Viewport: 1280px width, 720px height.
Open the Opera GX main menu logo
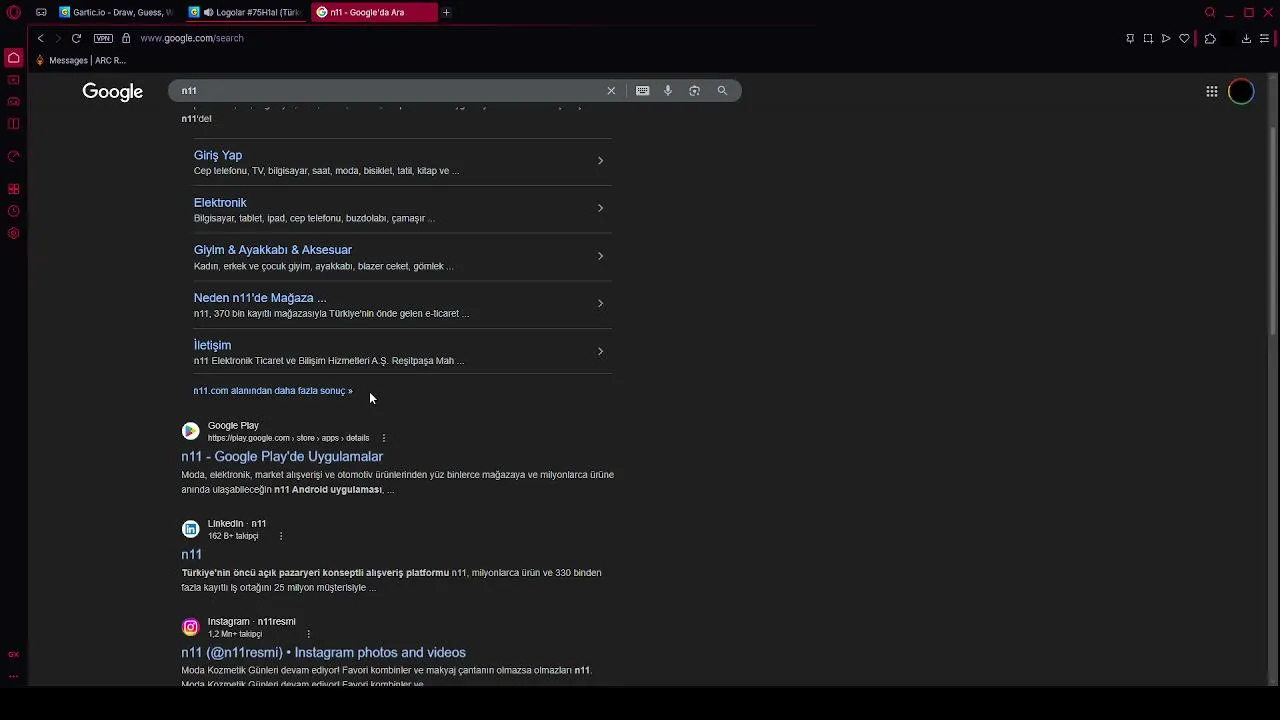[x=14, y=12]
